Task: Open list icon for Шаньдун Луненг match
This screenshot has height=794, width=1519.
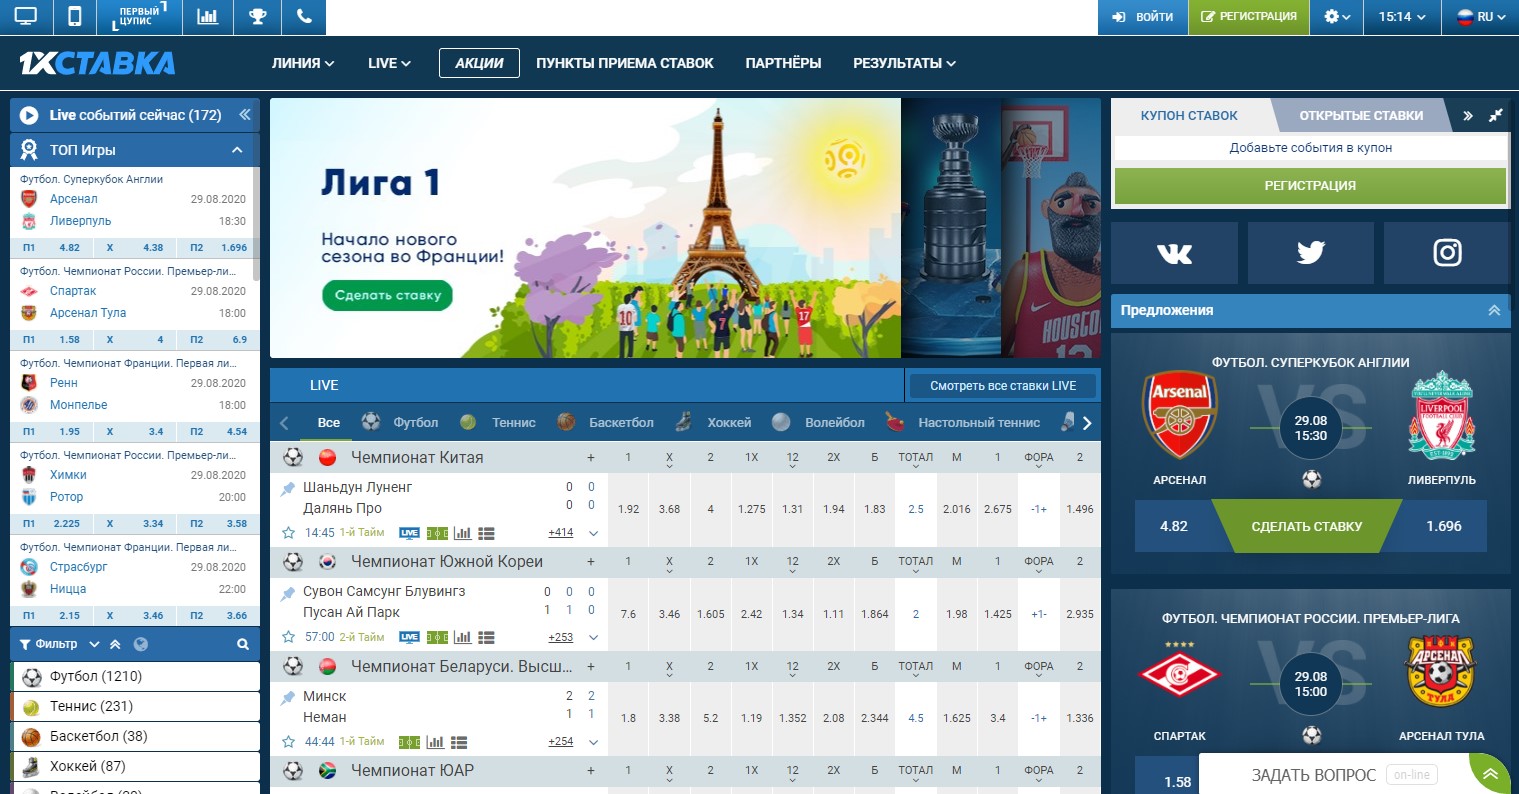Action: 487,533
